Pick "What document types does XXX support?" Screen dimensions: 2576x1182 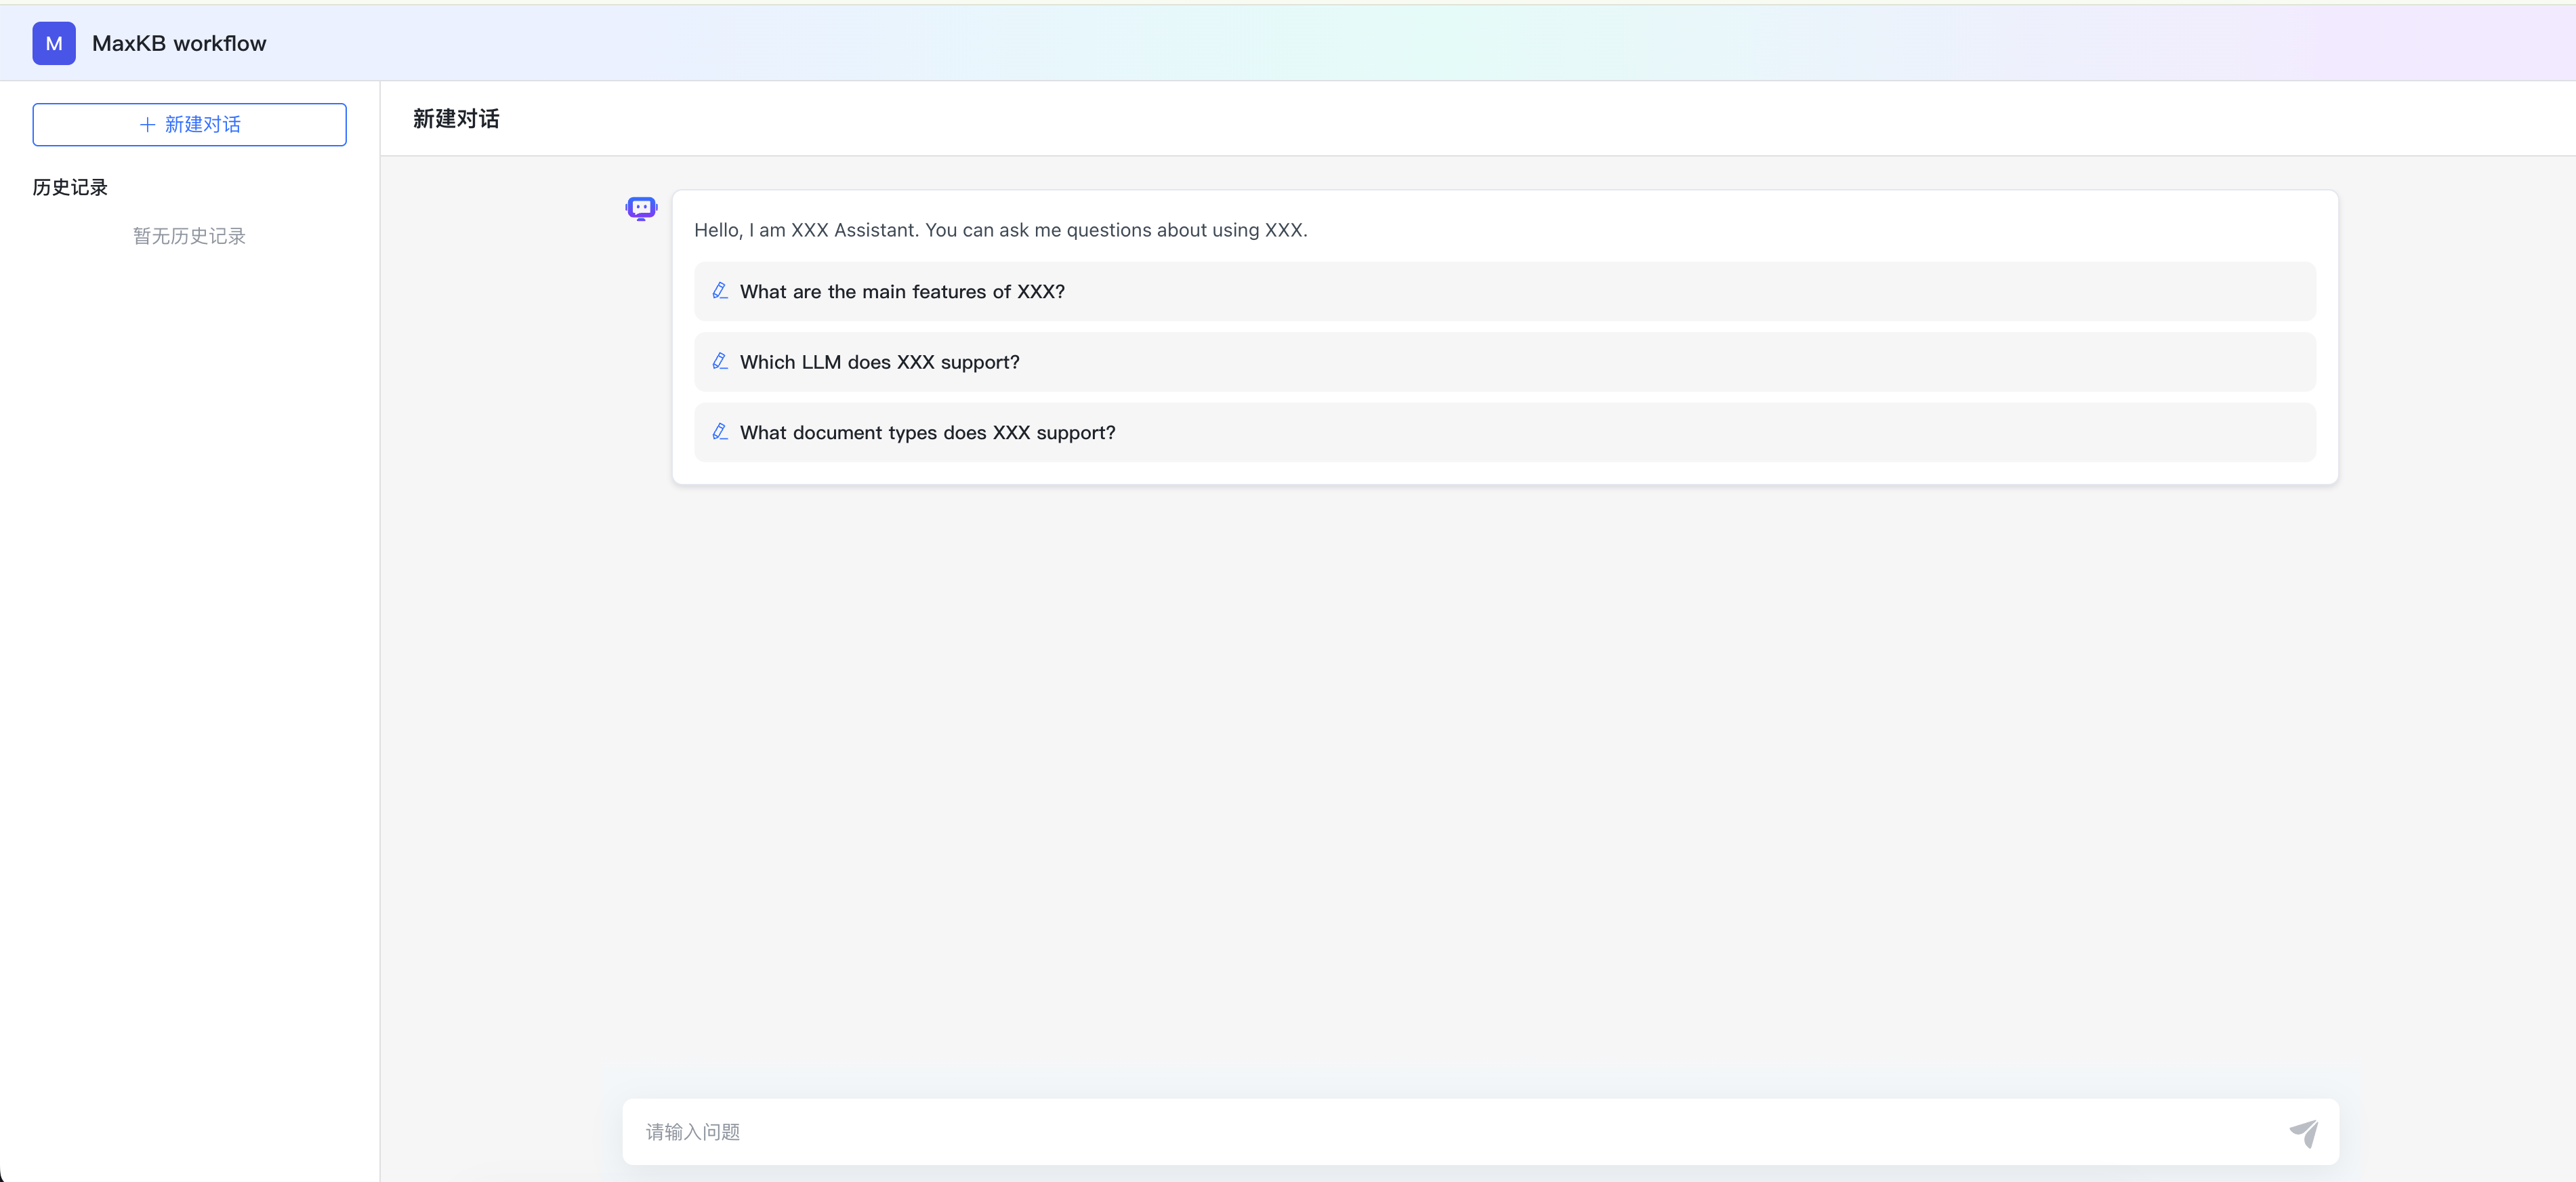click(927, 433)
